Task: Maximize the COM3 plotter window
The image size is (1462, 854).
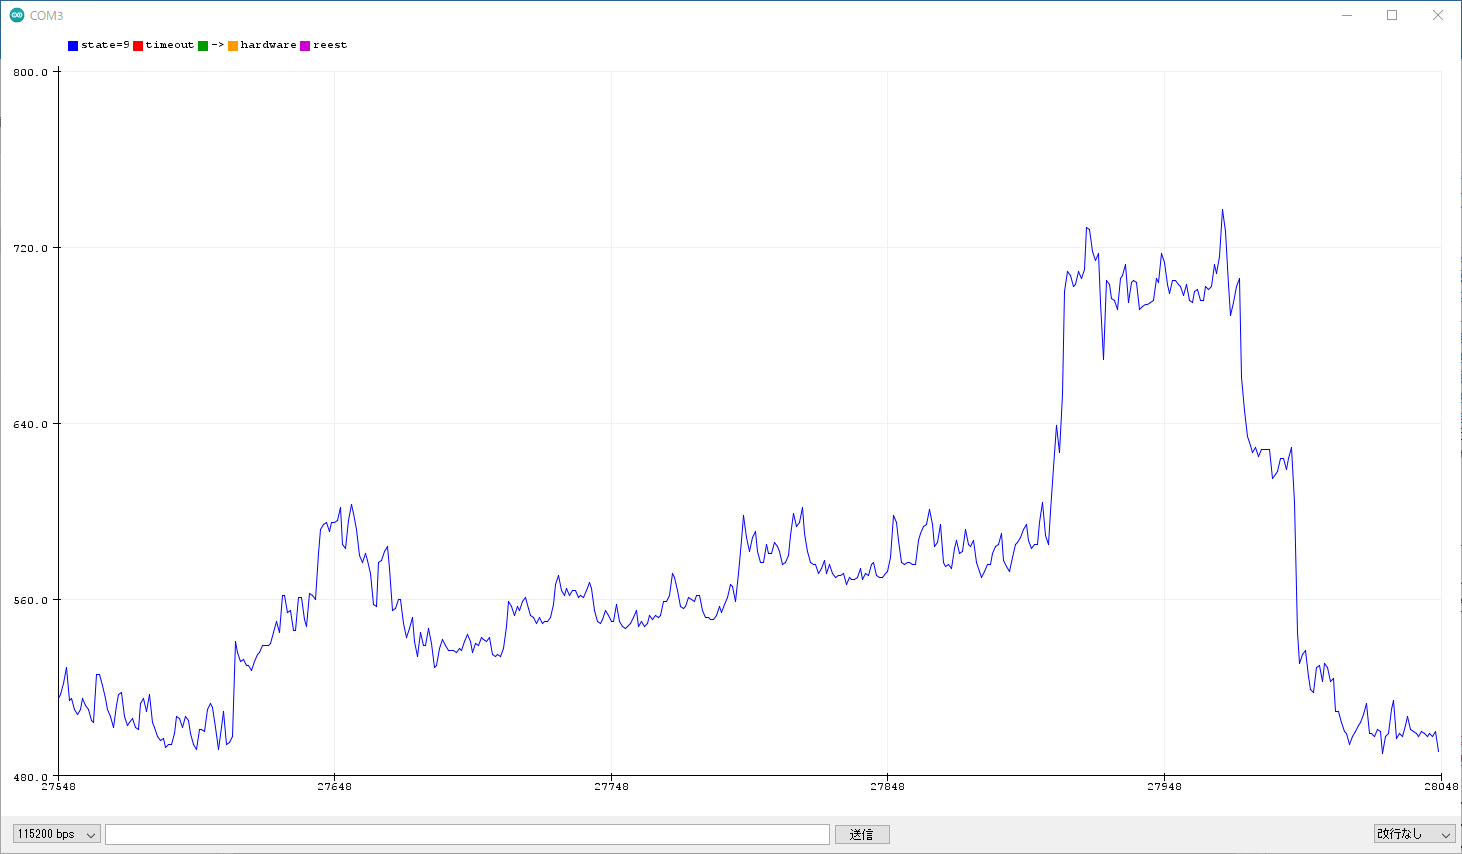Action: point(1392,15)
